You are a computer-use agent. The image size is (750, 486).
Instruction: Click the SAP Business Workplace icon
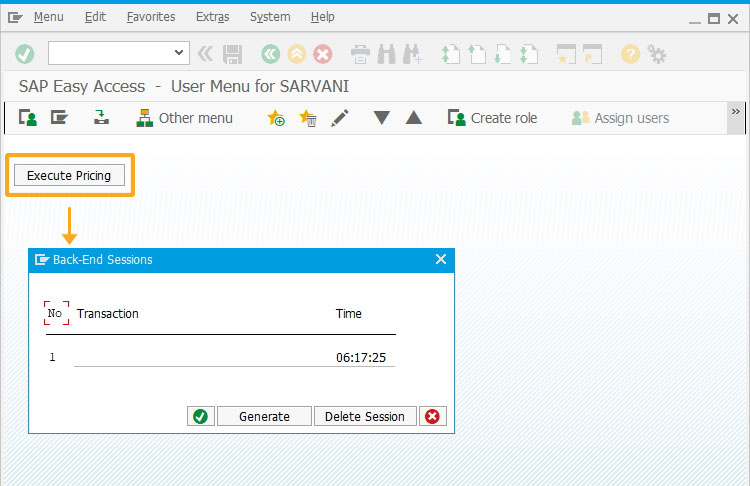click(101, 117)
